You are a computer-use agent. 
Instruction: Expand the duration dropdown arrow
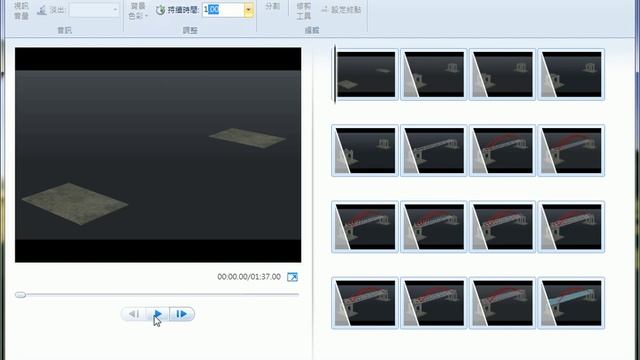(x=249, y=10)
